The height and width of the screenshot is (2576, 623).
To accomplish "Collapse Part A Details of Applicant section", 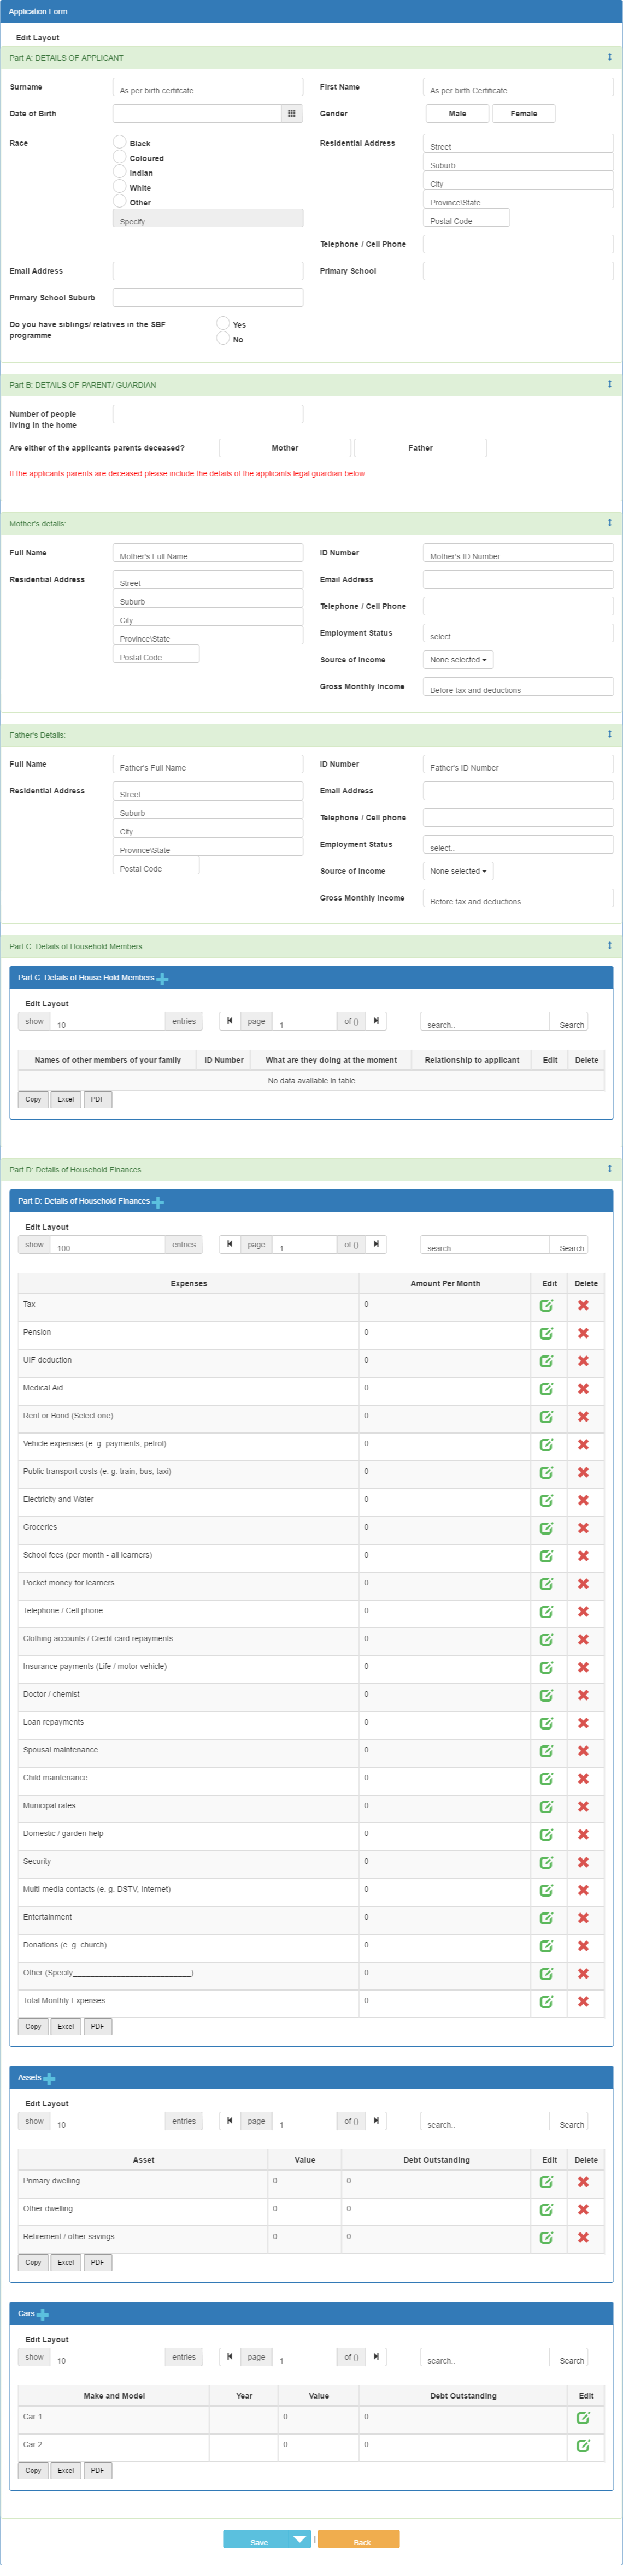I will tap(609, 57).
